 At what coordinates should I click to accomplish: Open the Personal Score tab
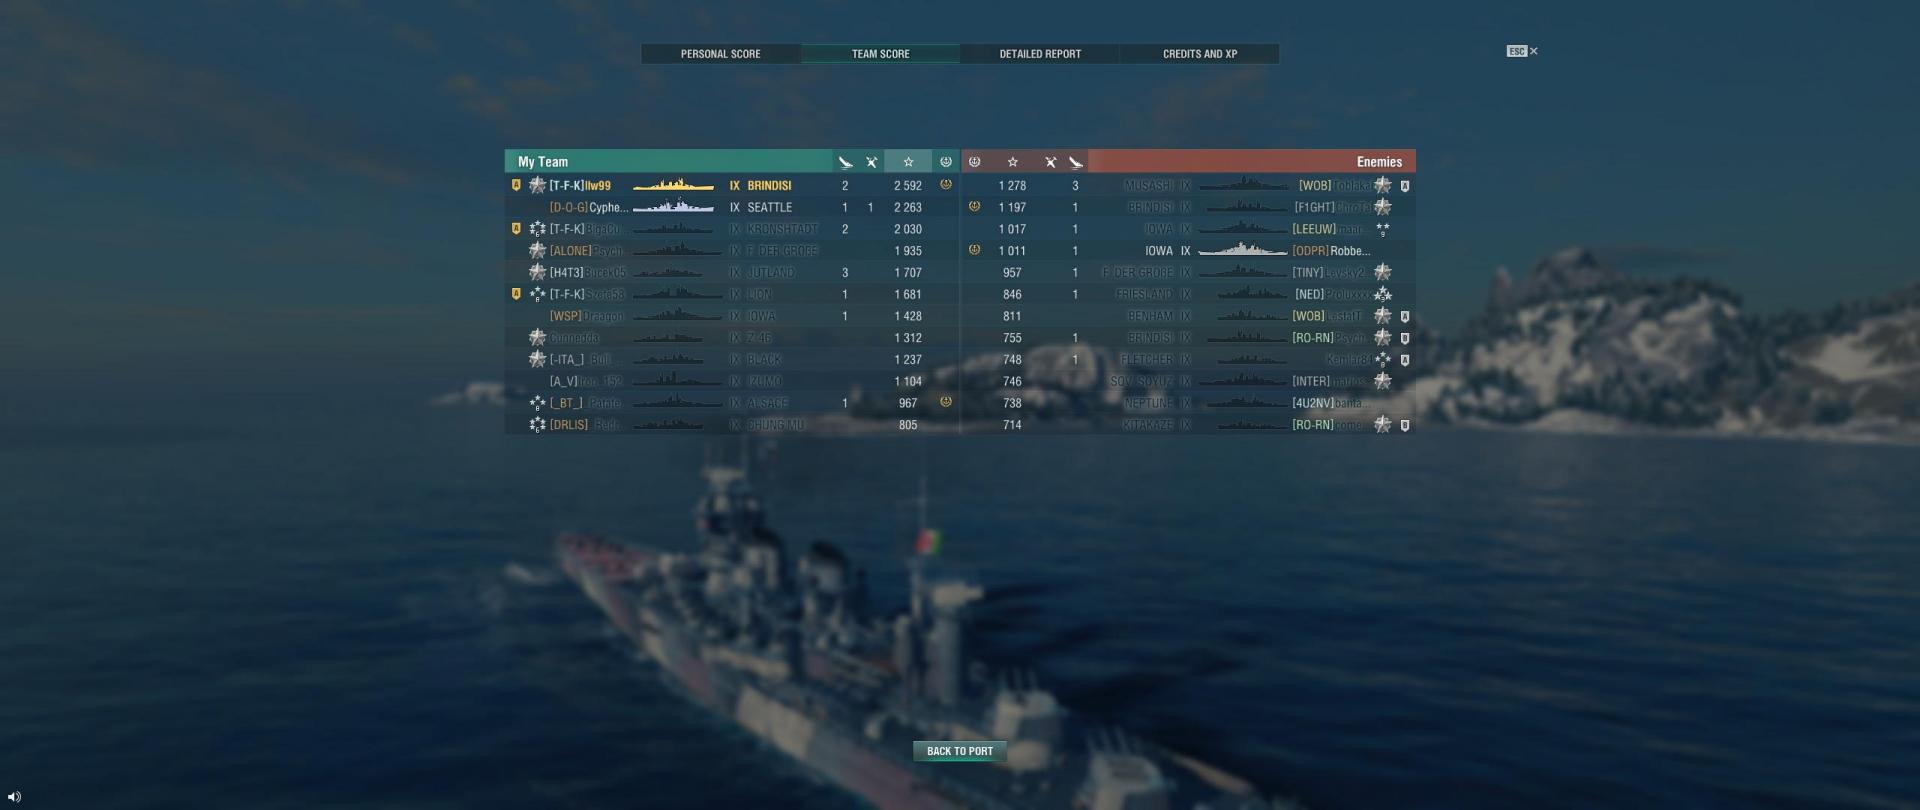pos(720,54)
